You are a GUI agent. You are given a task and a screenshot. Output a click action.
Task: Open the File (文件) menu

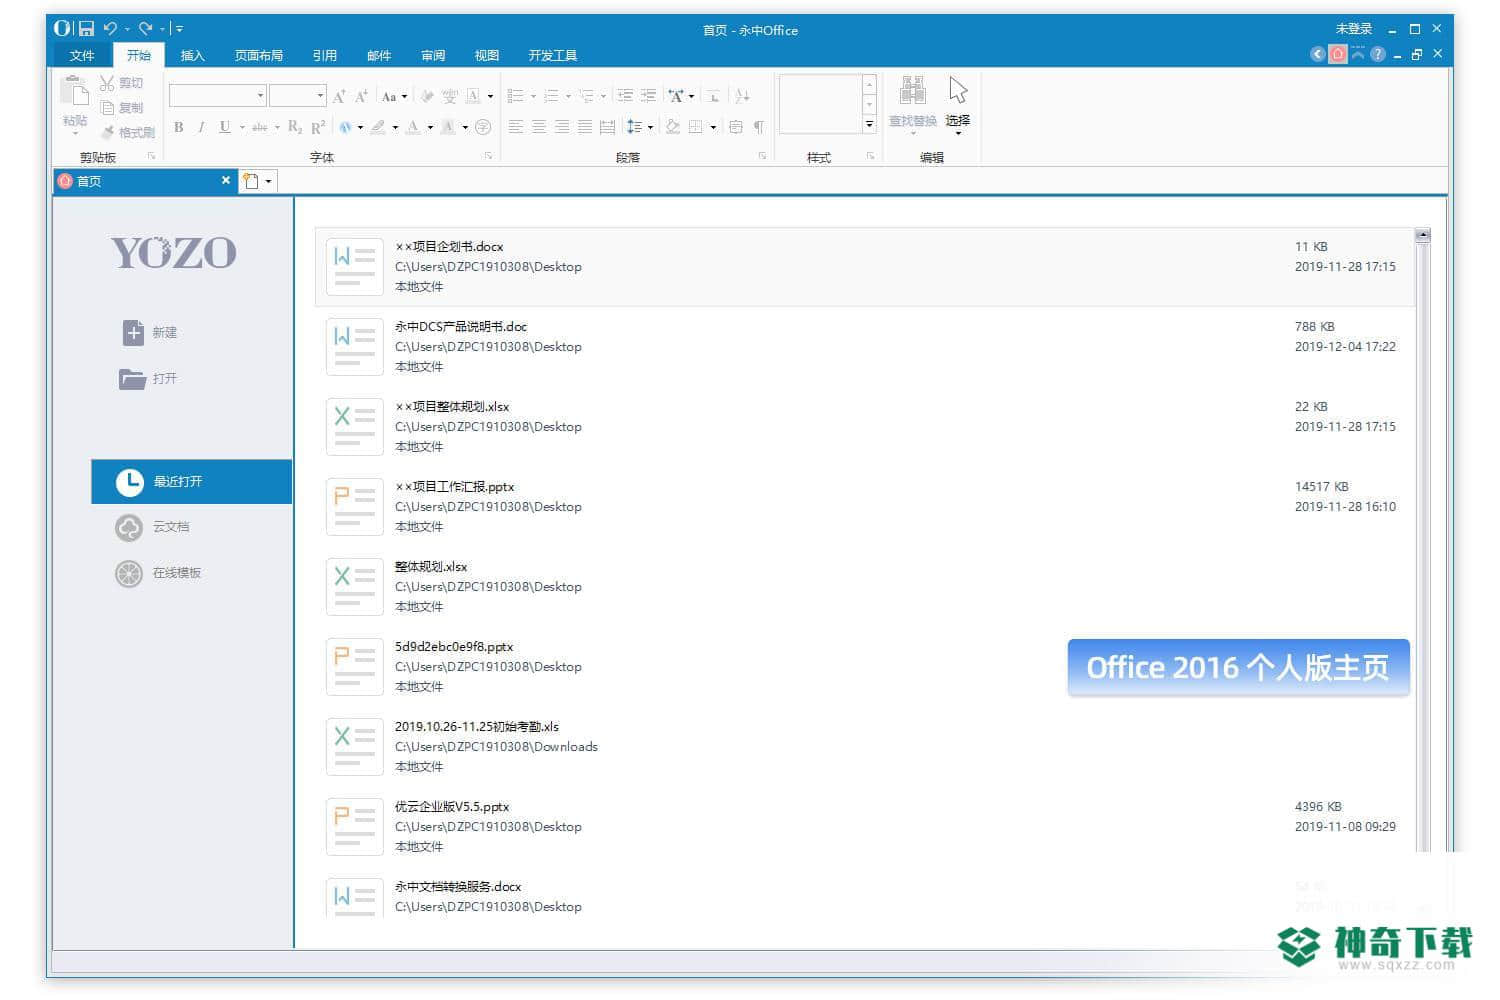pos(82,55)
